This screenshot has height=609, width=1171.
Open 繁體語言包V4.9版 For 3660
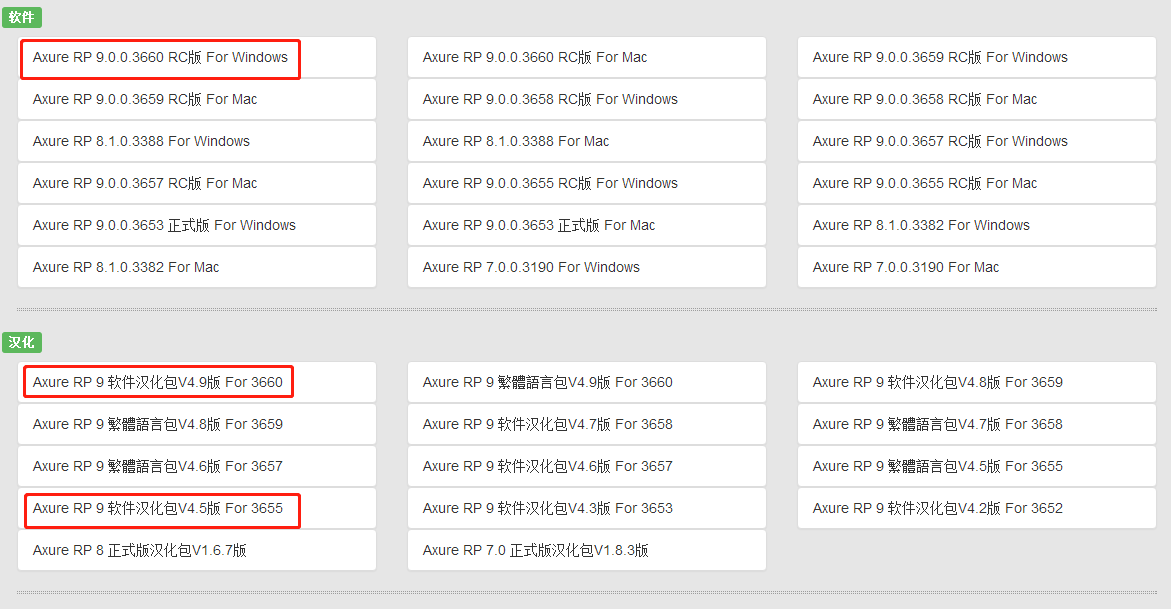tap(586, 383)
